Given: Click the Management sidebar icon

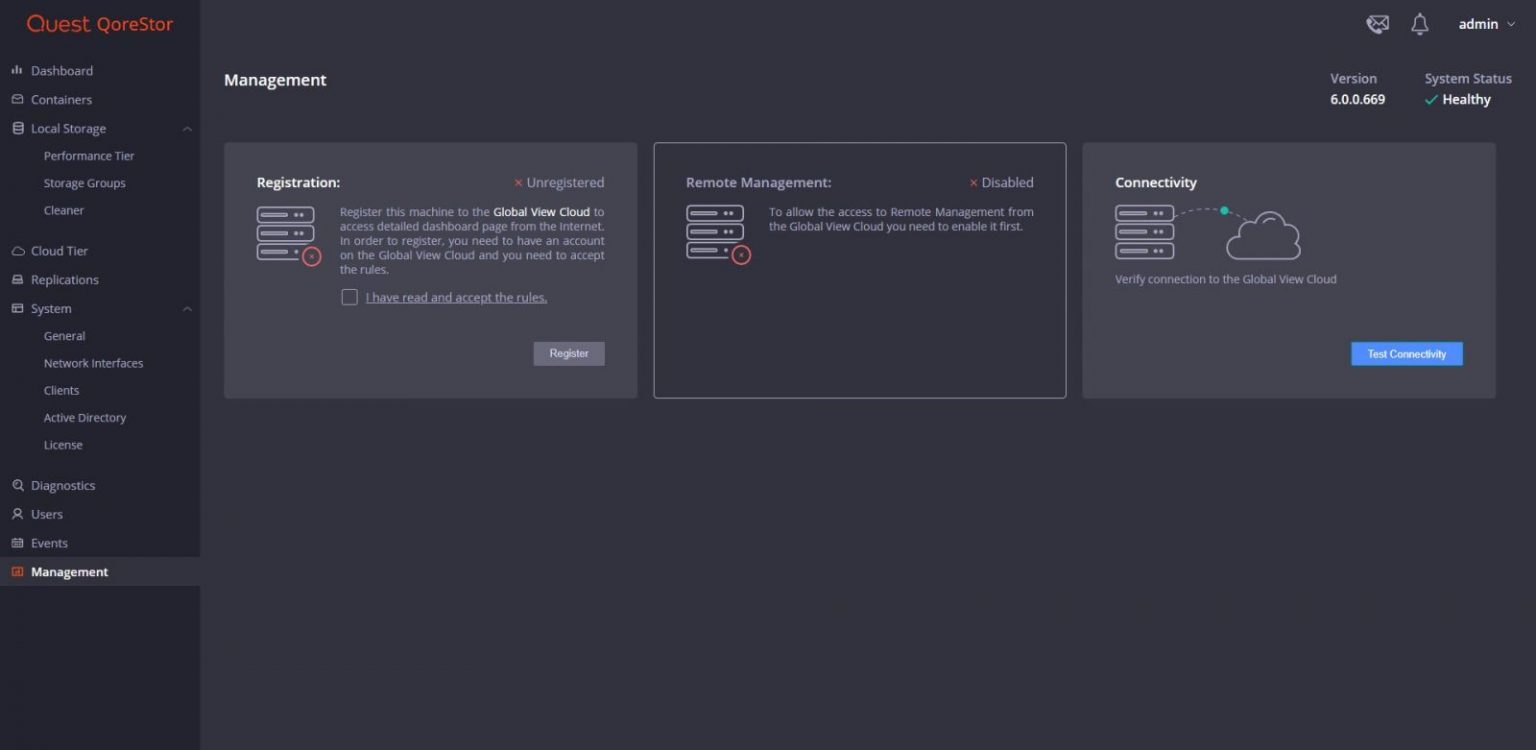Looking at the screenshot, I should (x=17, y=572).
